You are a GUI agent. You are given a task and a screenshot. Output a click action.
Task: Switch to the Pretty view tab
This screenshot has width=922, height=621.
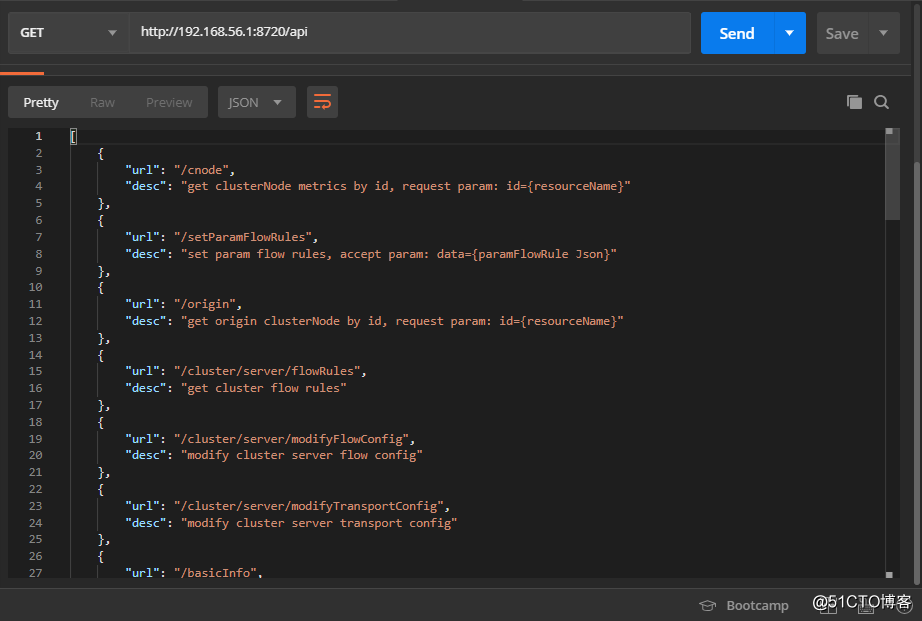[x=41, y=102]
